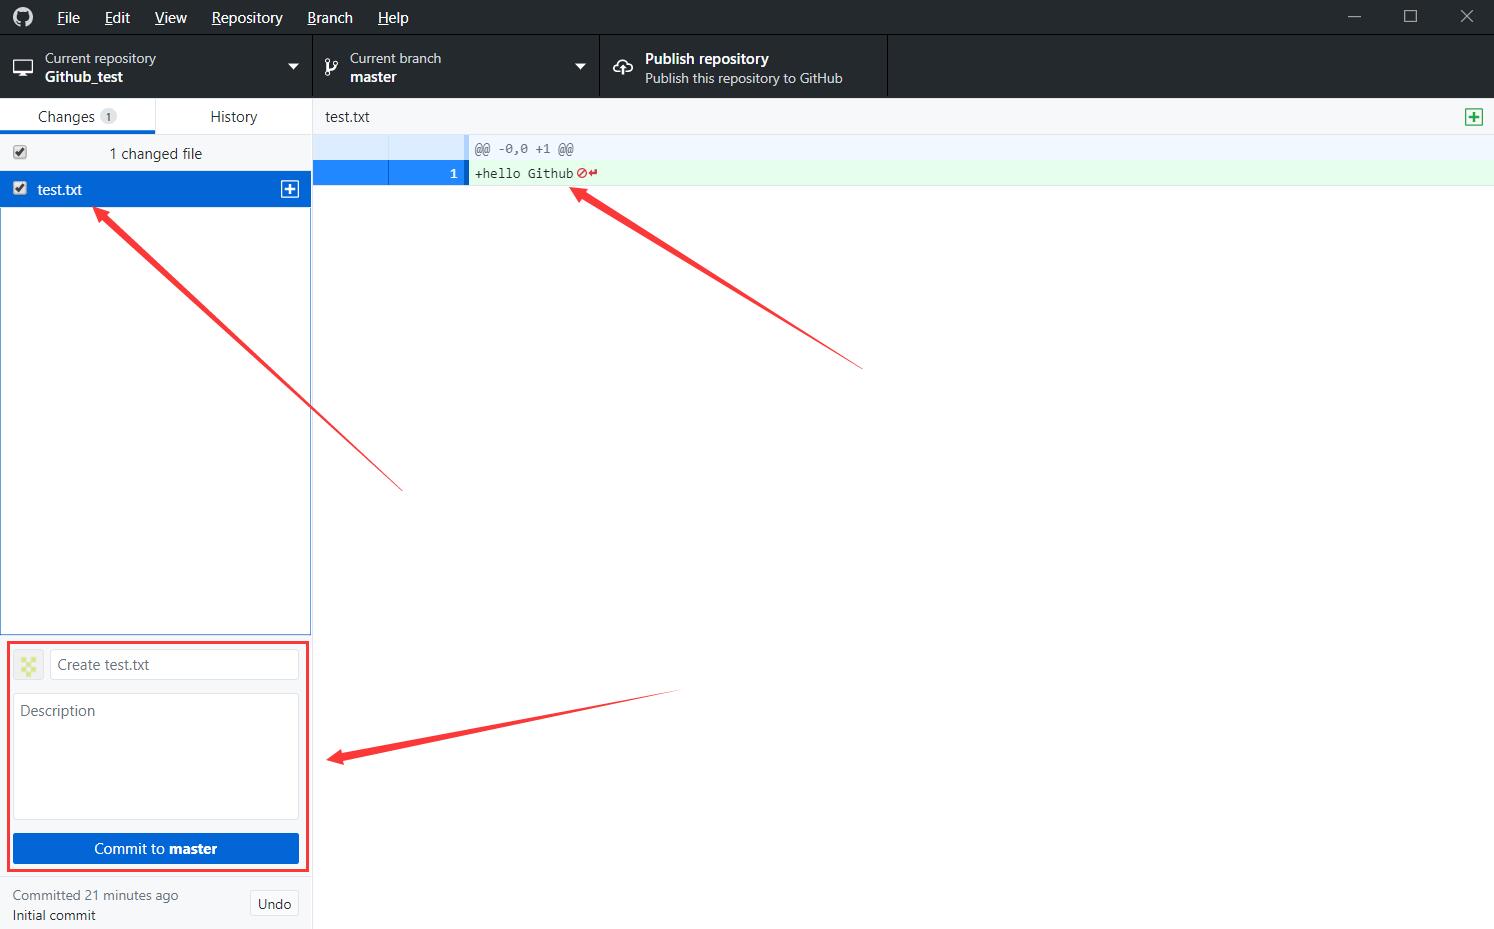Uncheck the '1 changed file' checkbox
1494x929 pixels.
pos(20,152)
